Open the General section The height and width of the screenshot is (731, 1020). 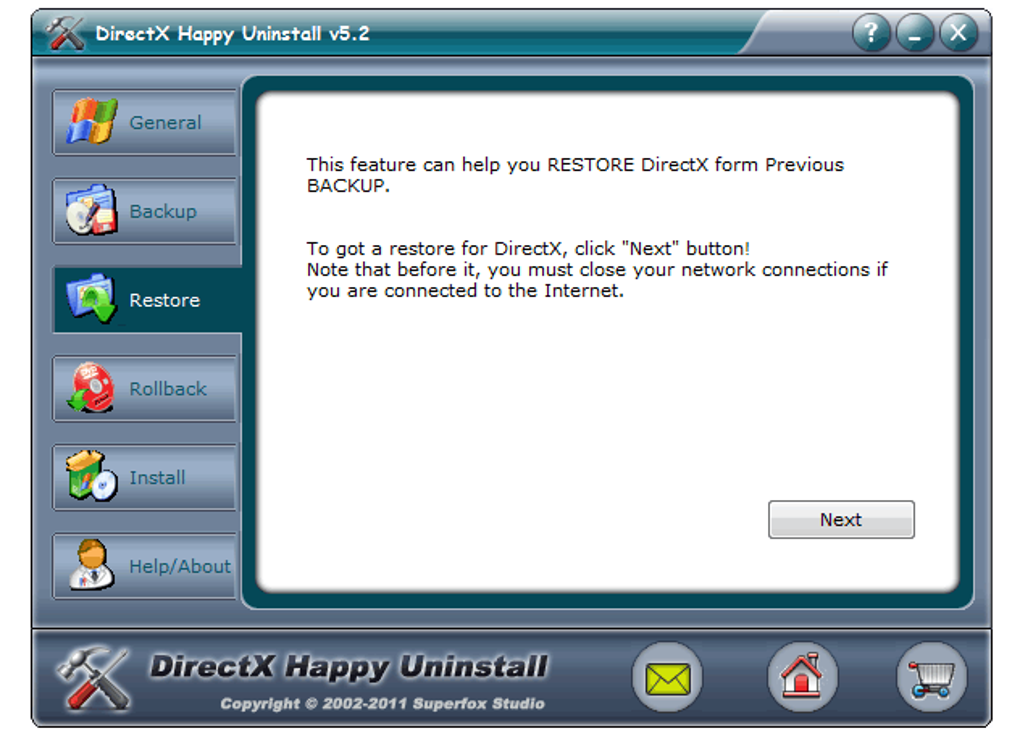point(144,122)
